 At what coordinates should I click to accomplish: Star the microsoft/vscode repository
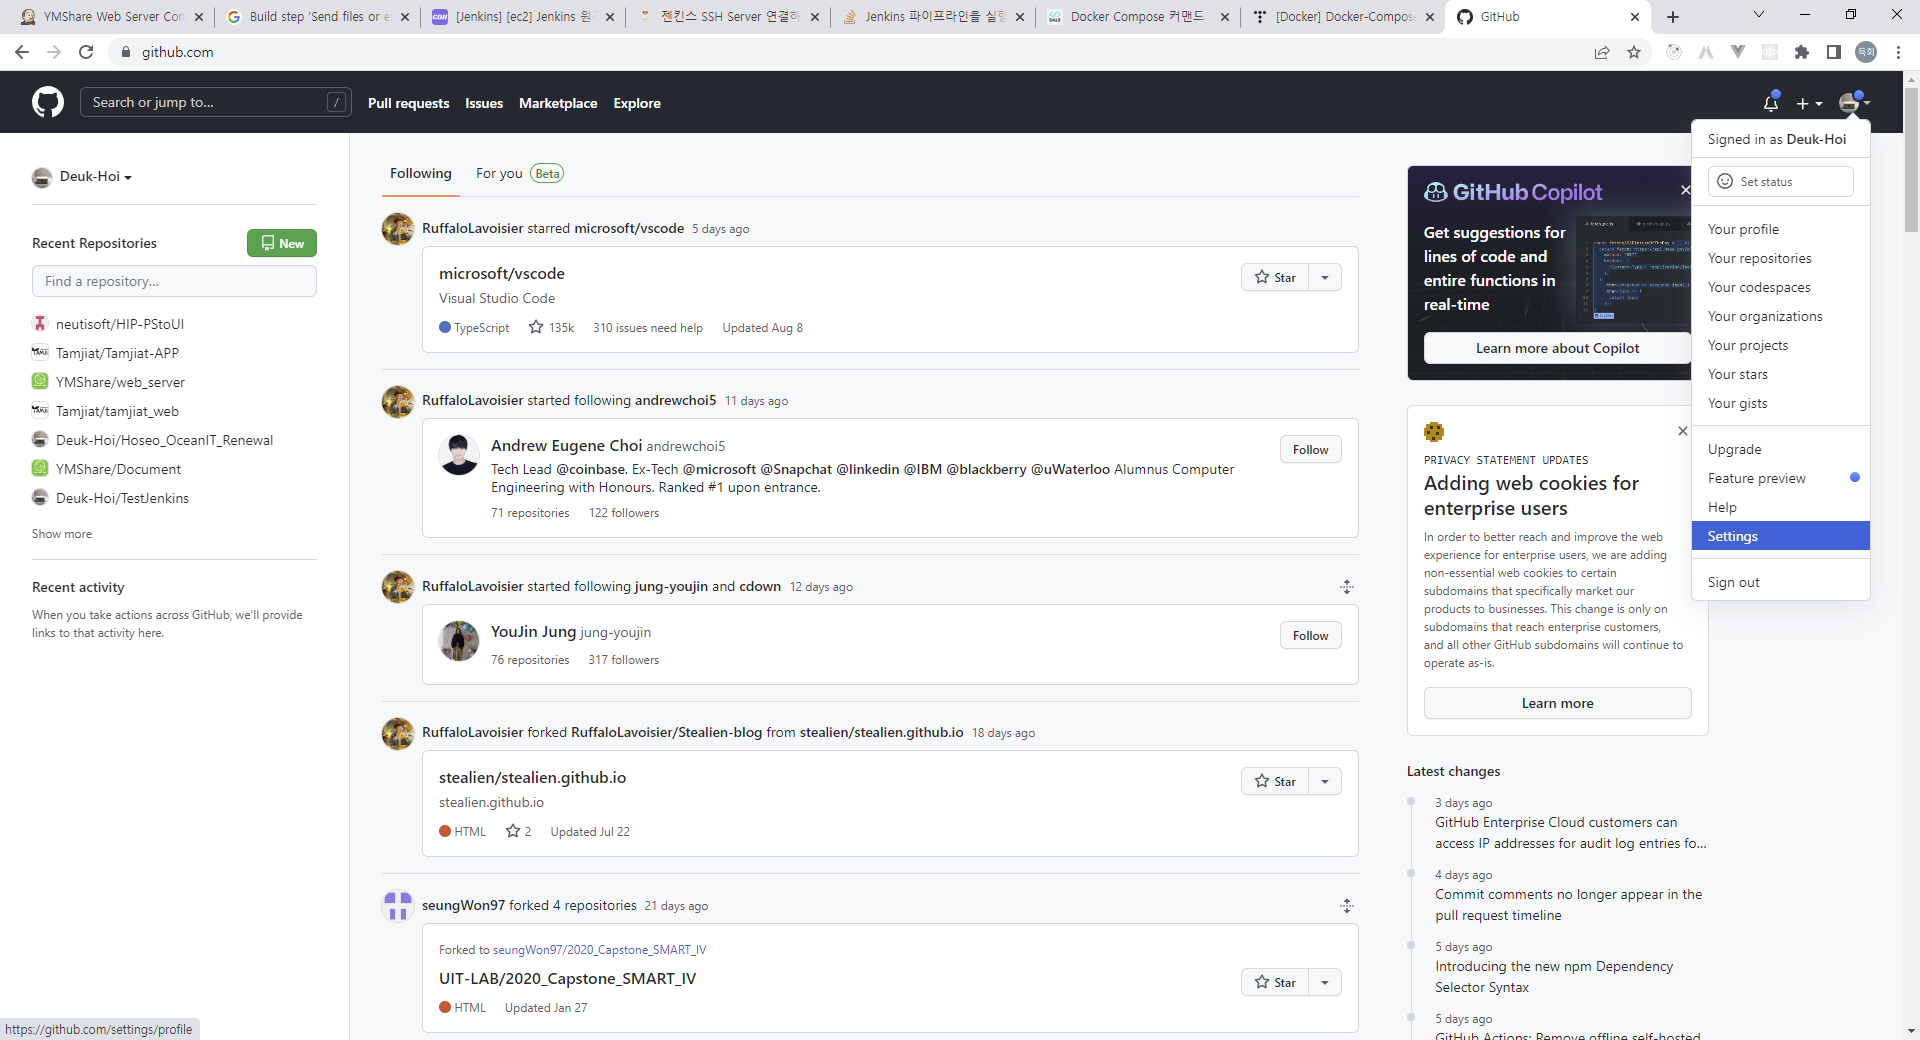[1275, 278]
